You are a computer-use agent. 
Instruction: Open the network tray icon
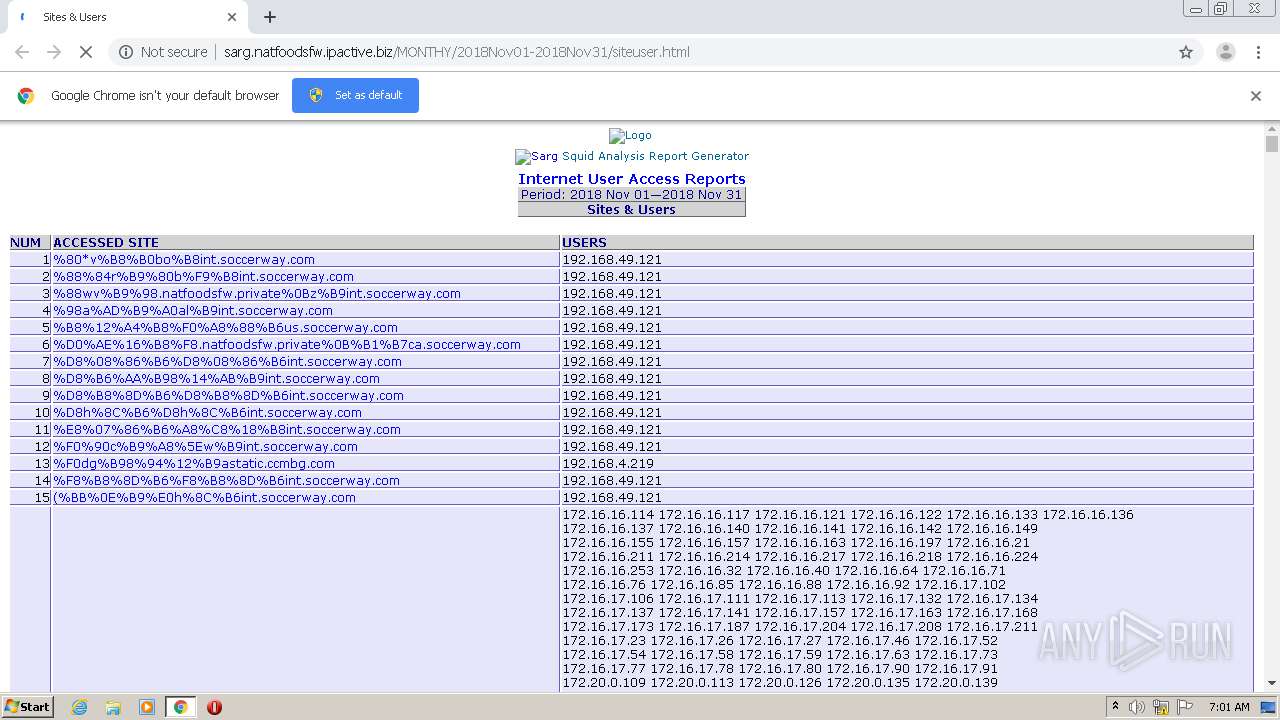click(1161, 707)
